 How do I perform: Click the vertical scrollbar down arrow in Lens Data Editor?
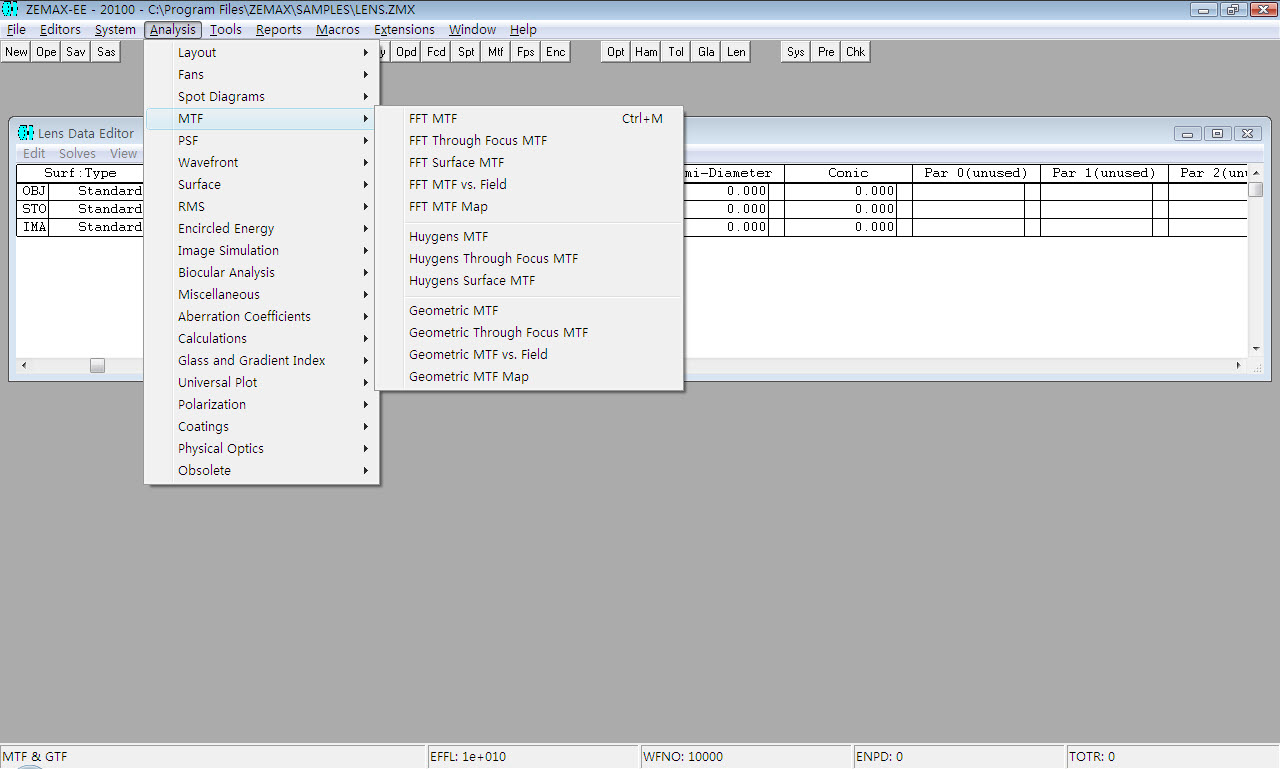(1257, 348)
